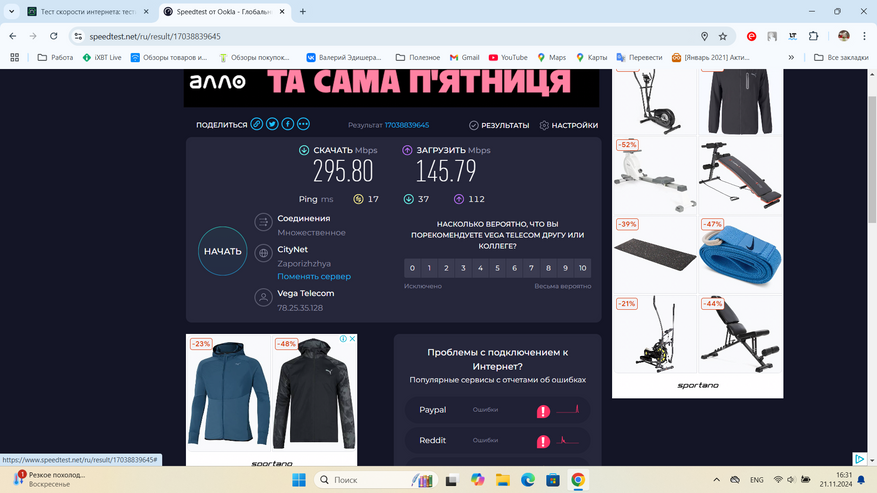Rate Vega Telecom with score 10

(x=582, y=268)
